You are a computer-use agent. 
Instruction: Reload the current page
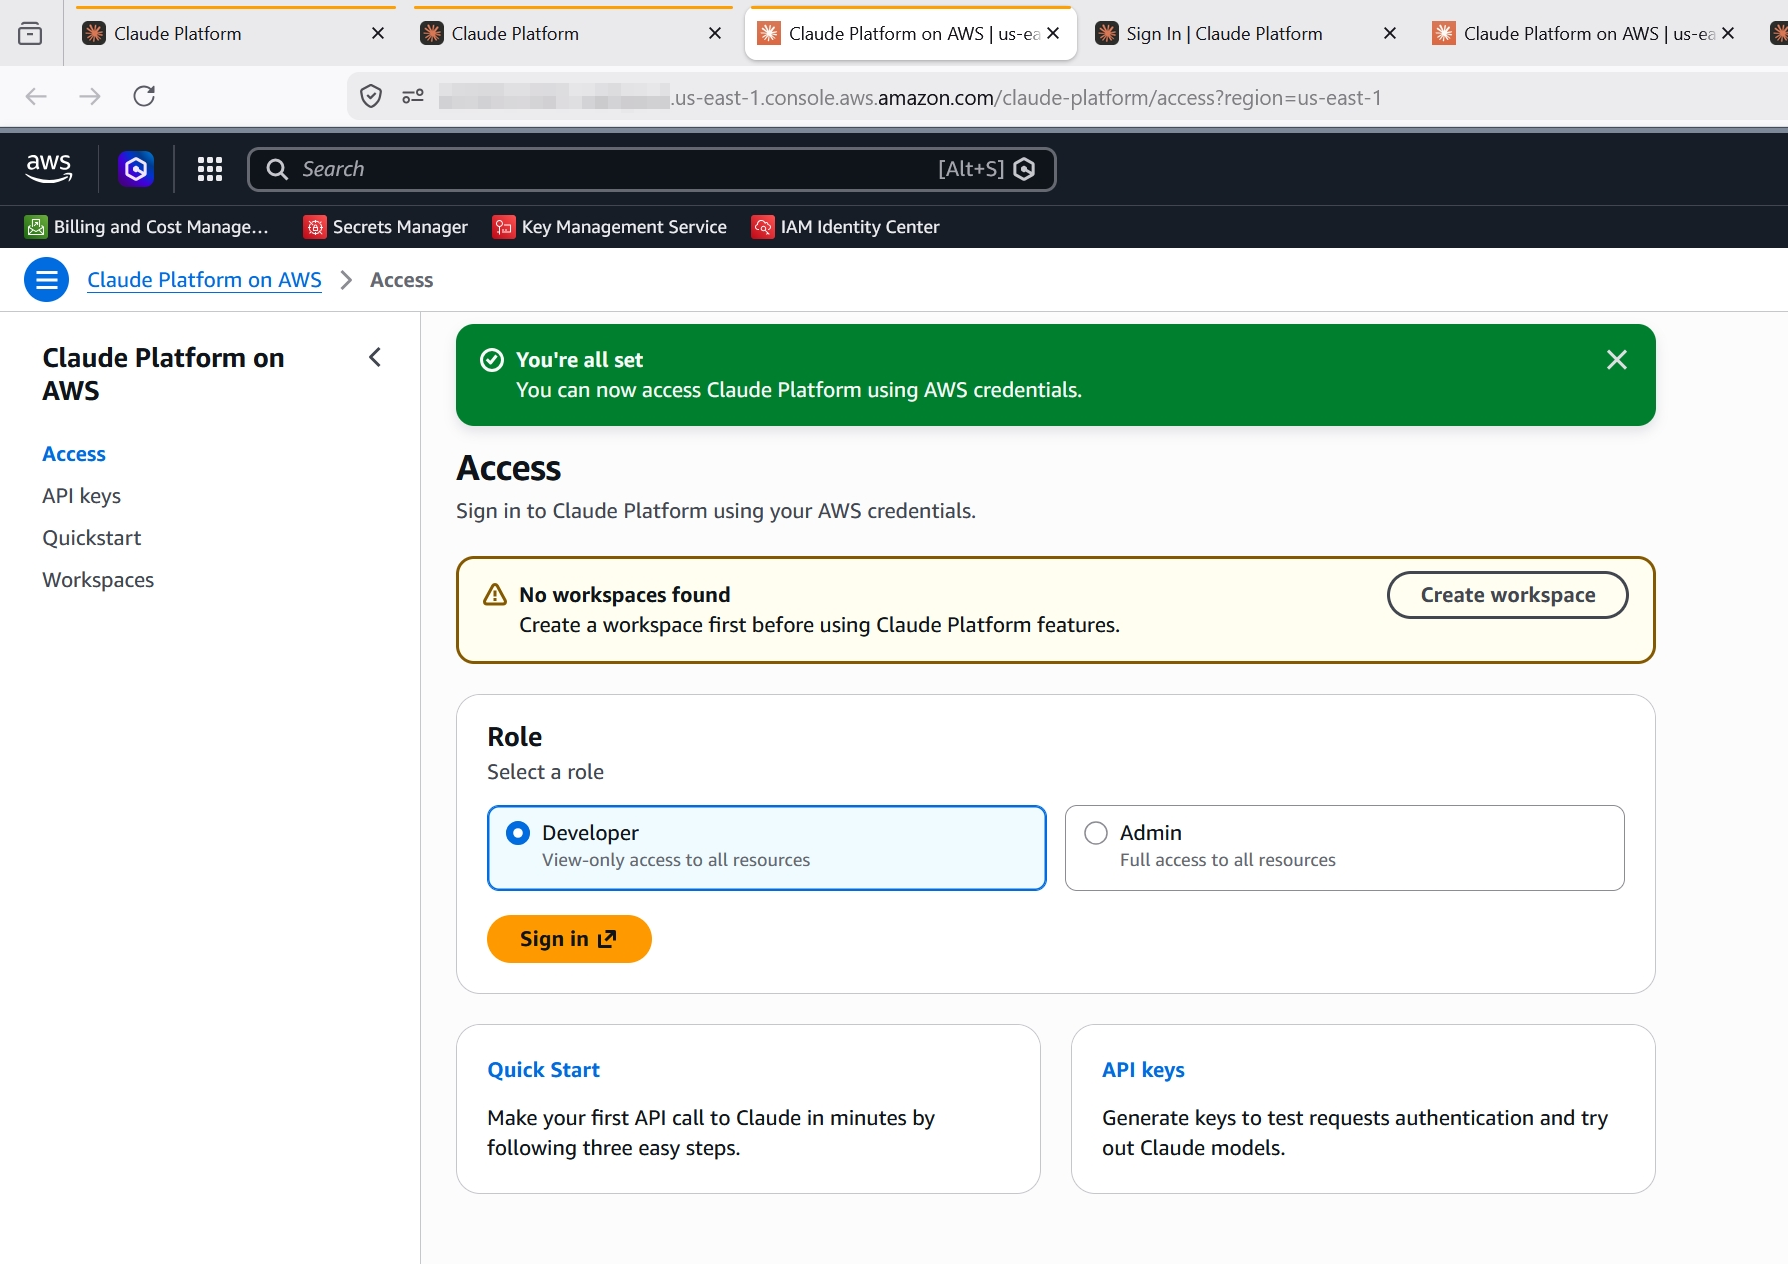(x=144, y=96)
